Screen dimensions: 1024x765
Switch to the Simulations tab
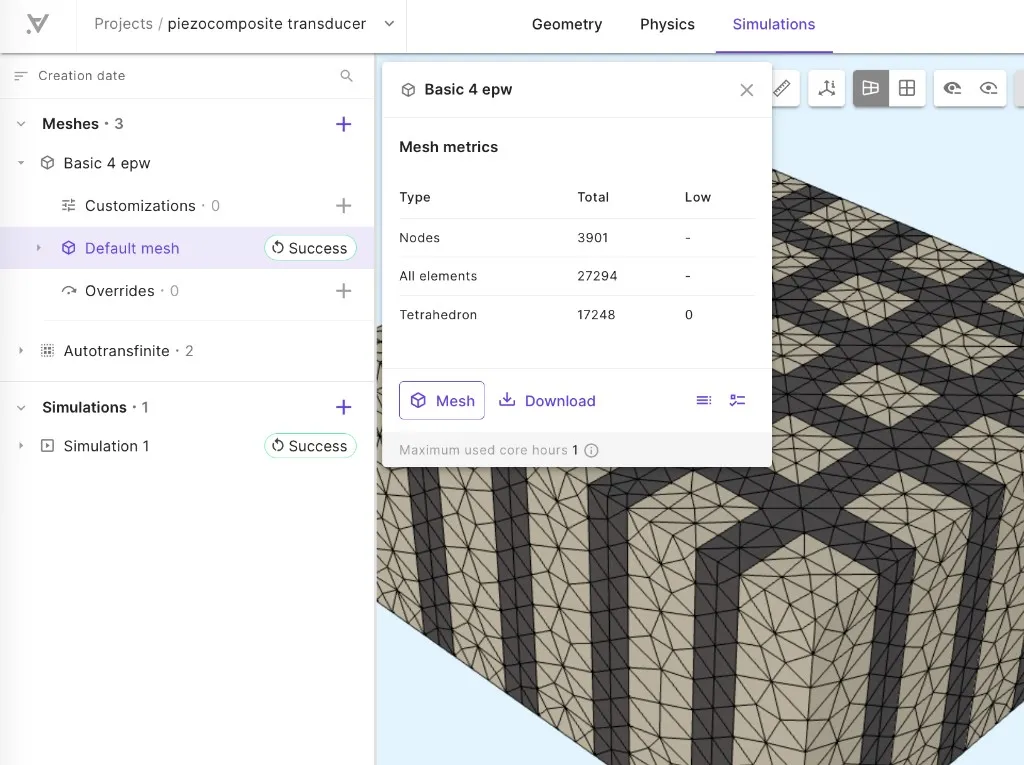(x=773, y=24)
